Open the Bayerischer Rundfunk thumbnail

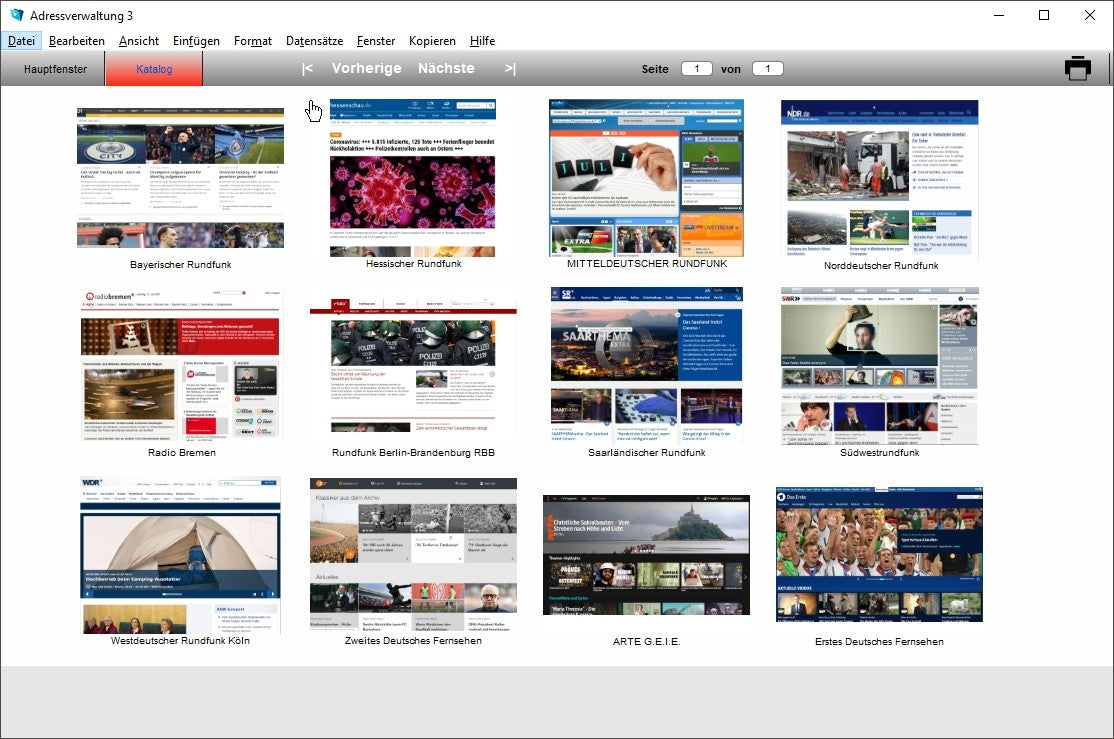click(180, 177)
